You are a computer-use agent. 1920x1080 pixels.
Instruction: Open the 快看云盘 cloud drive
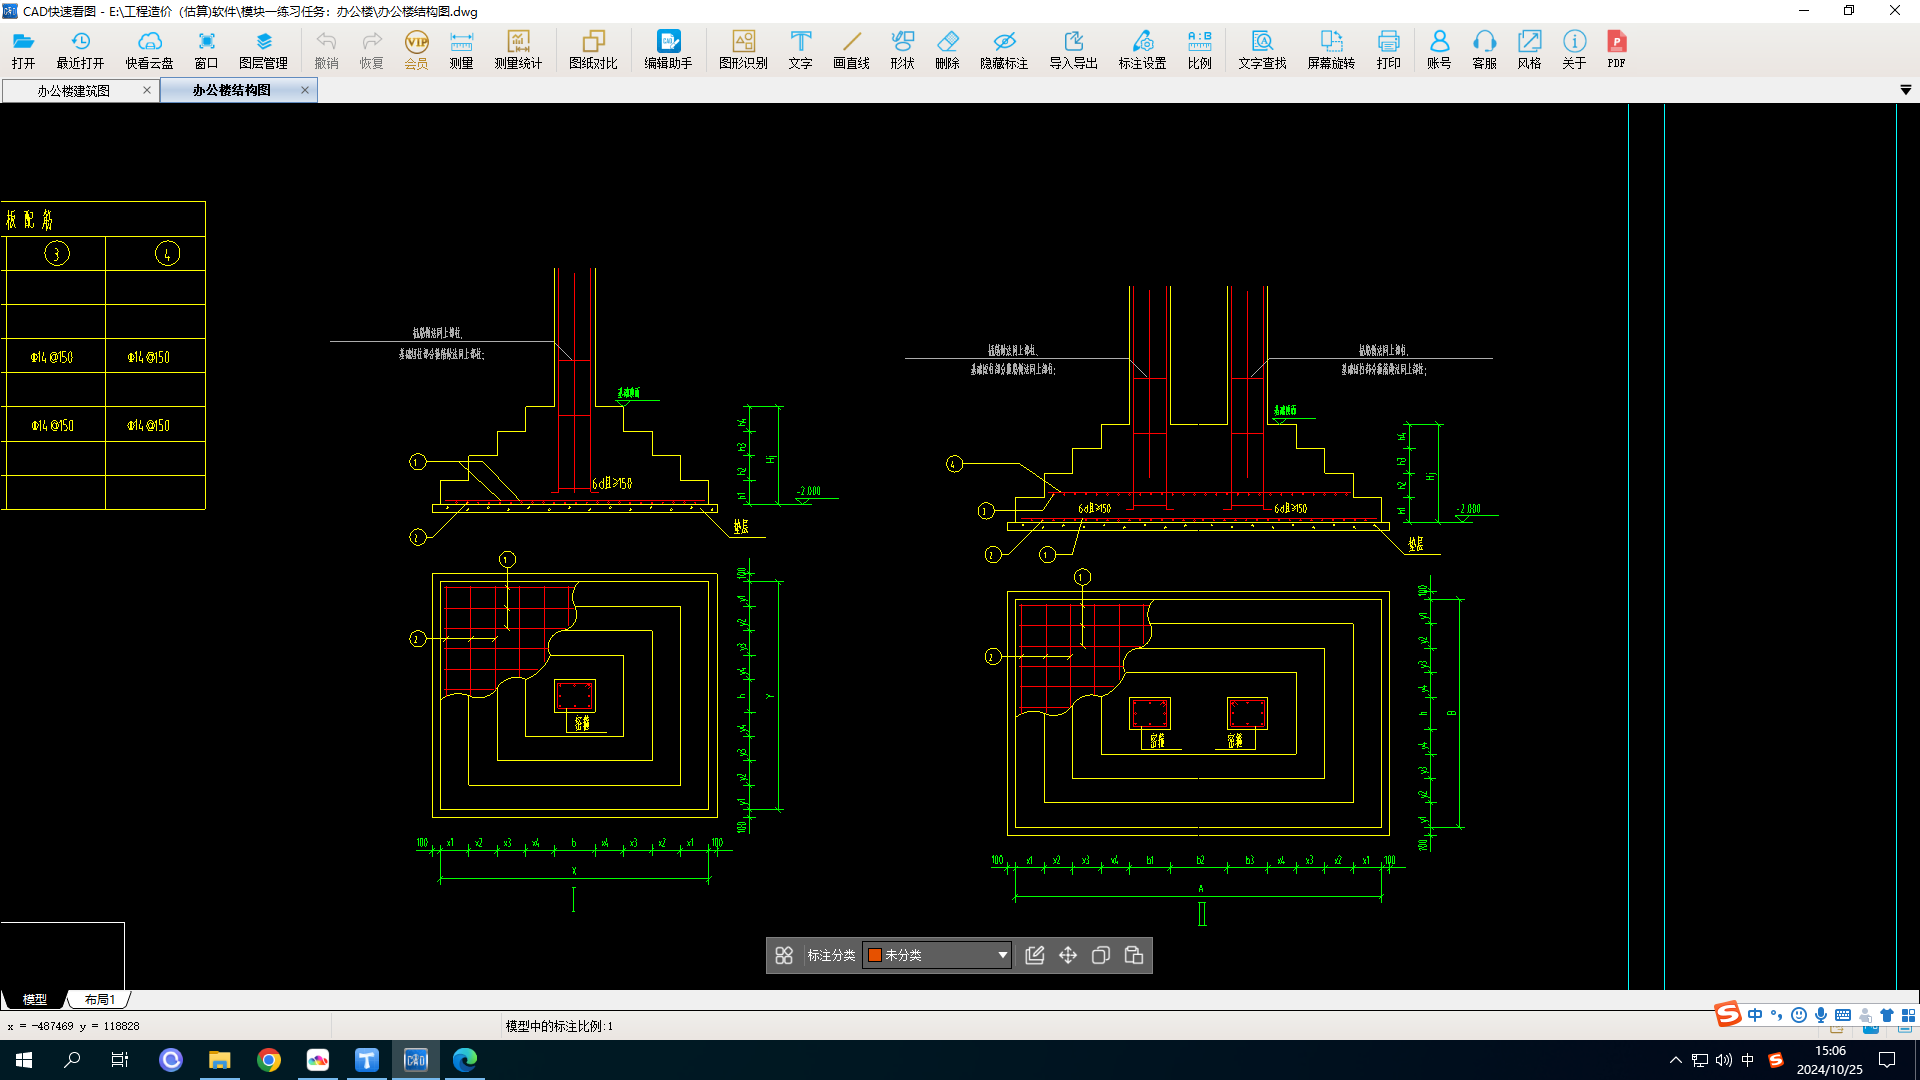coord(149,50)
